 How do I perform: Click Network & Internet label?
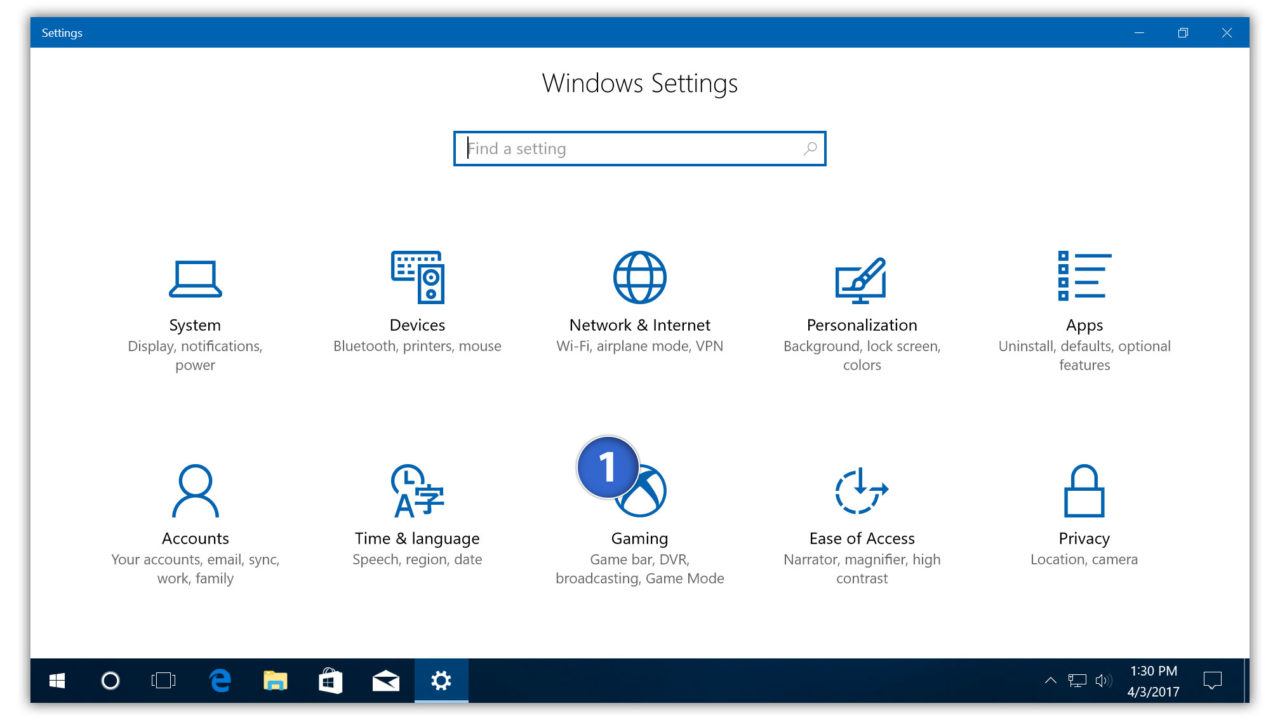(x=640, y=325)
